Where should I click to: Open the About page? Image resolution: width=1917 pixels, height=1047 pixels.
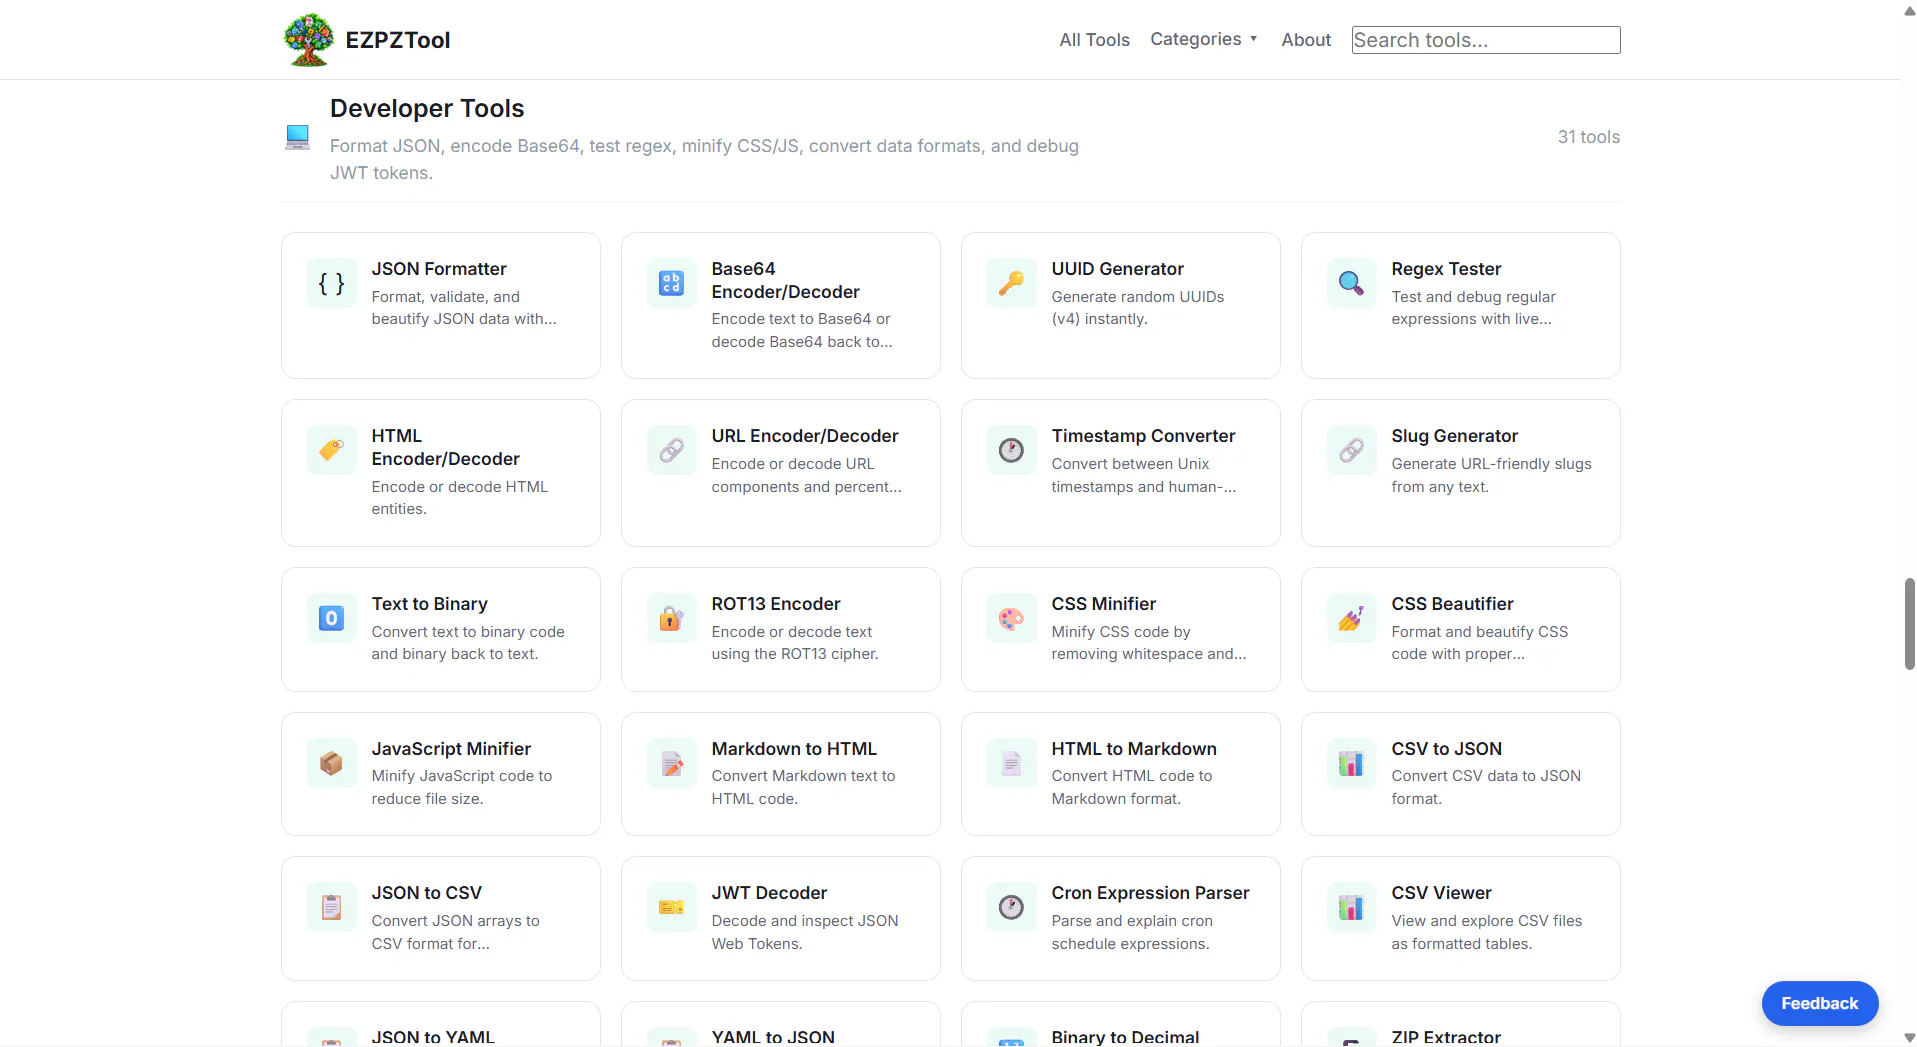1306,40
